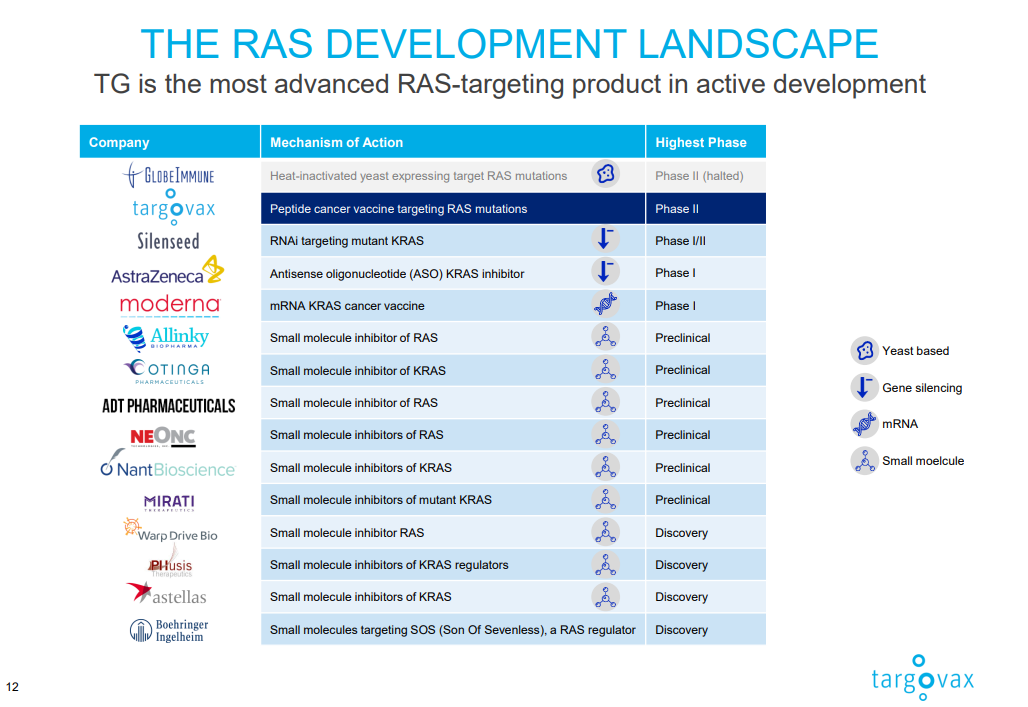Screen dimensions: 1028x707
Task: Click the NantBioscience logo
Action: click(168, 465)
